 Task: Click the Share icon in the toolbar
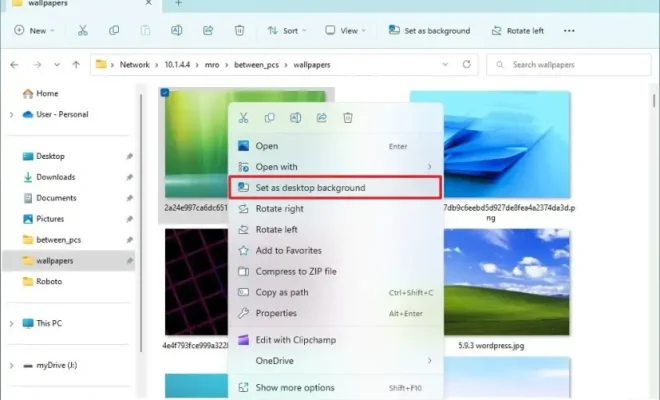tap(208, 31)
